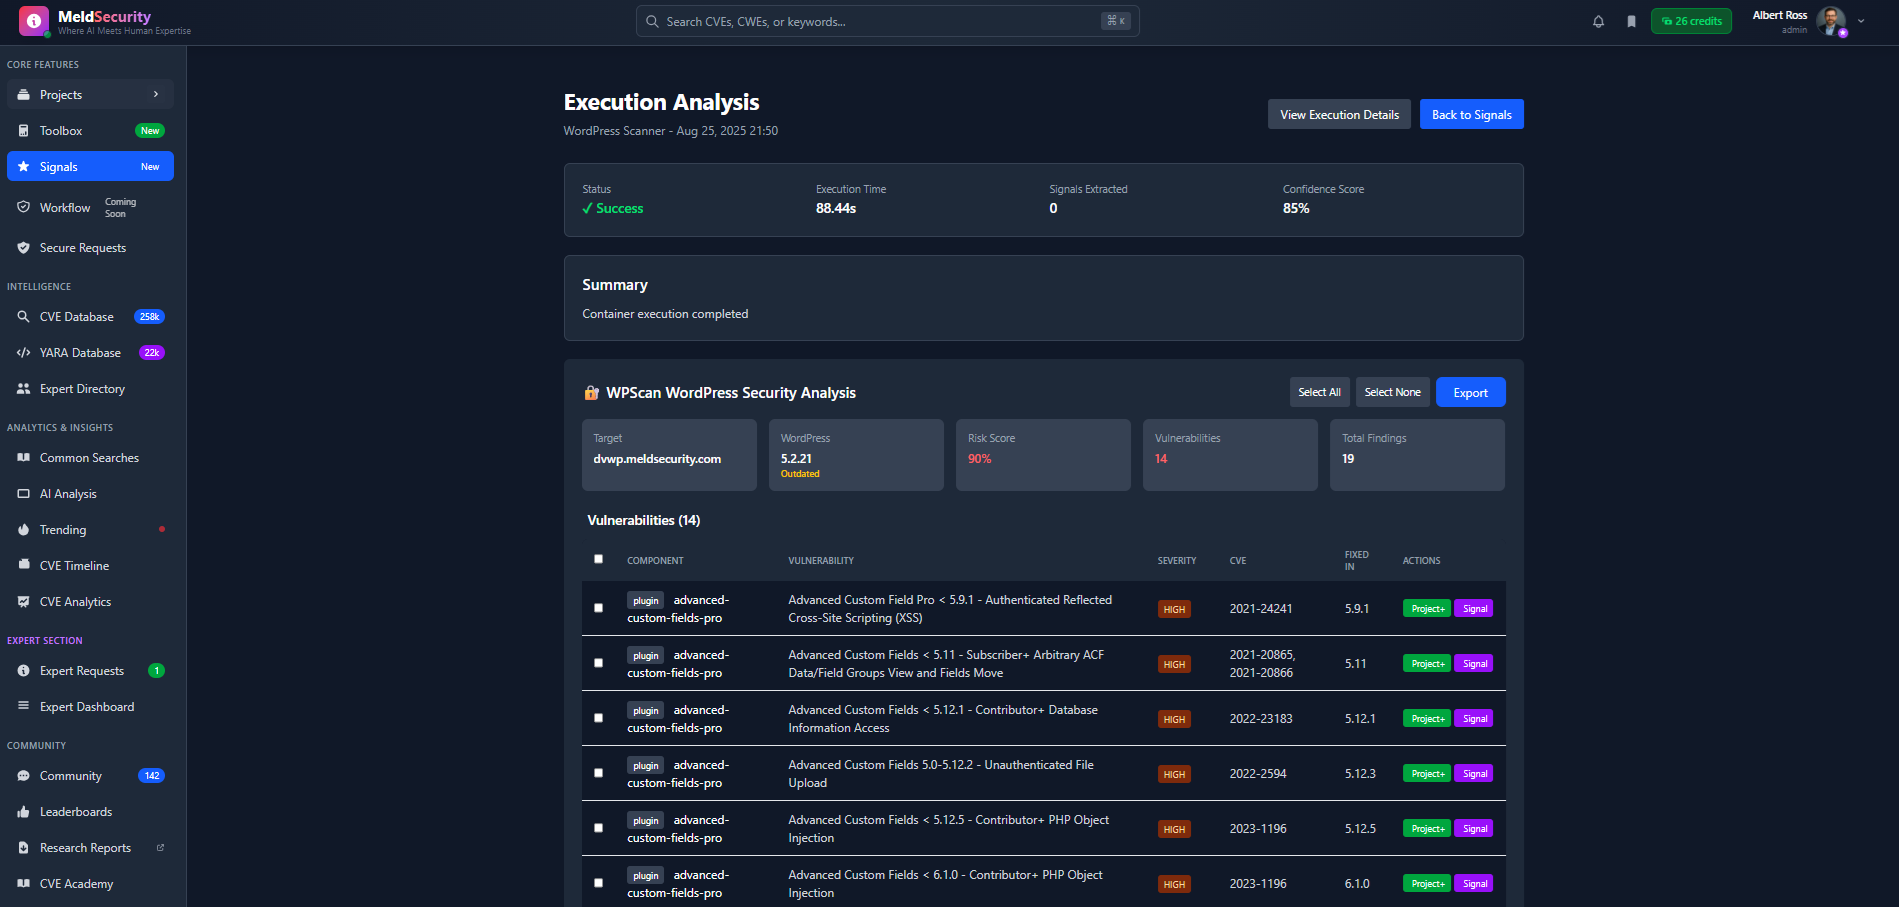Viewport: 1899px width, 907px height.
Task: Click CVE Database magnifier icon
Action: click(24, 317)
